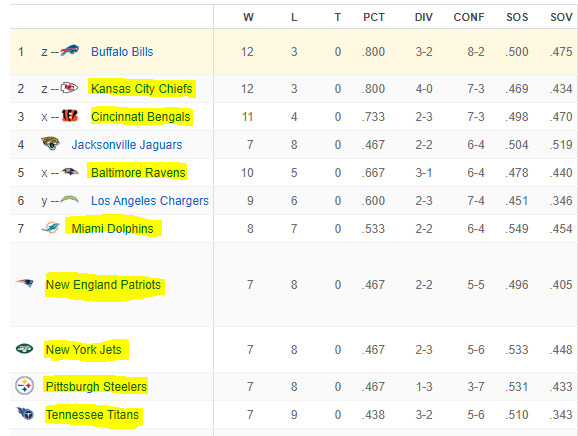Click the Jacksonville Jaguars logo icon
This screenshot has height=436, width=578.
(50, 143)
